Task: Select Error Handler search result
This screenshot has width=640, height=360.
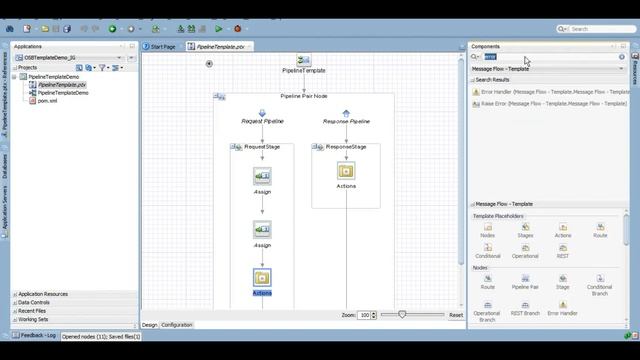Action: click(551, 92)
